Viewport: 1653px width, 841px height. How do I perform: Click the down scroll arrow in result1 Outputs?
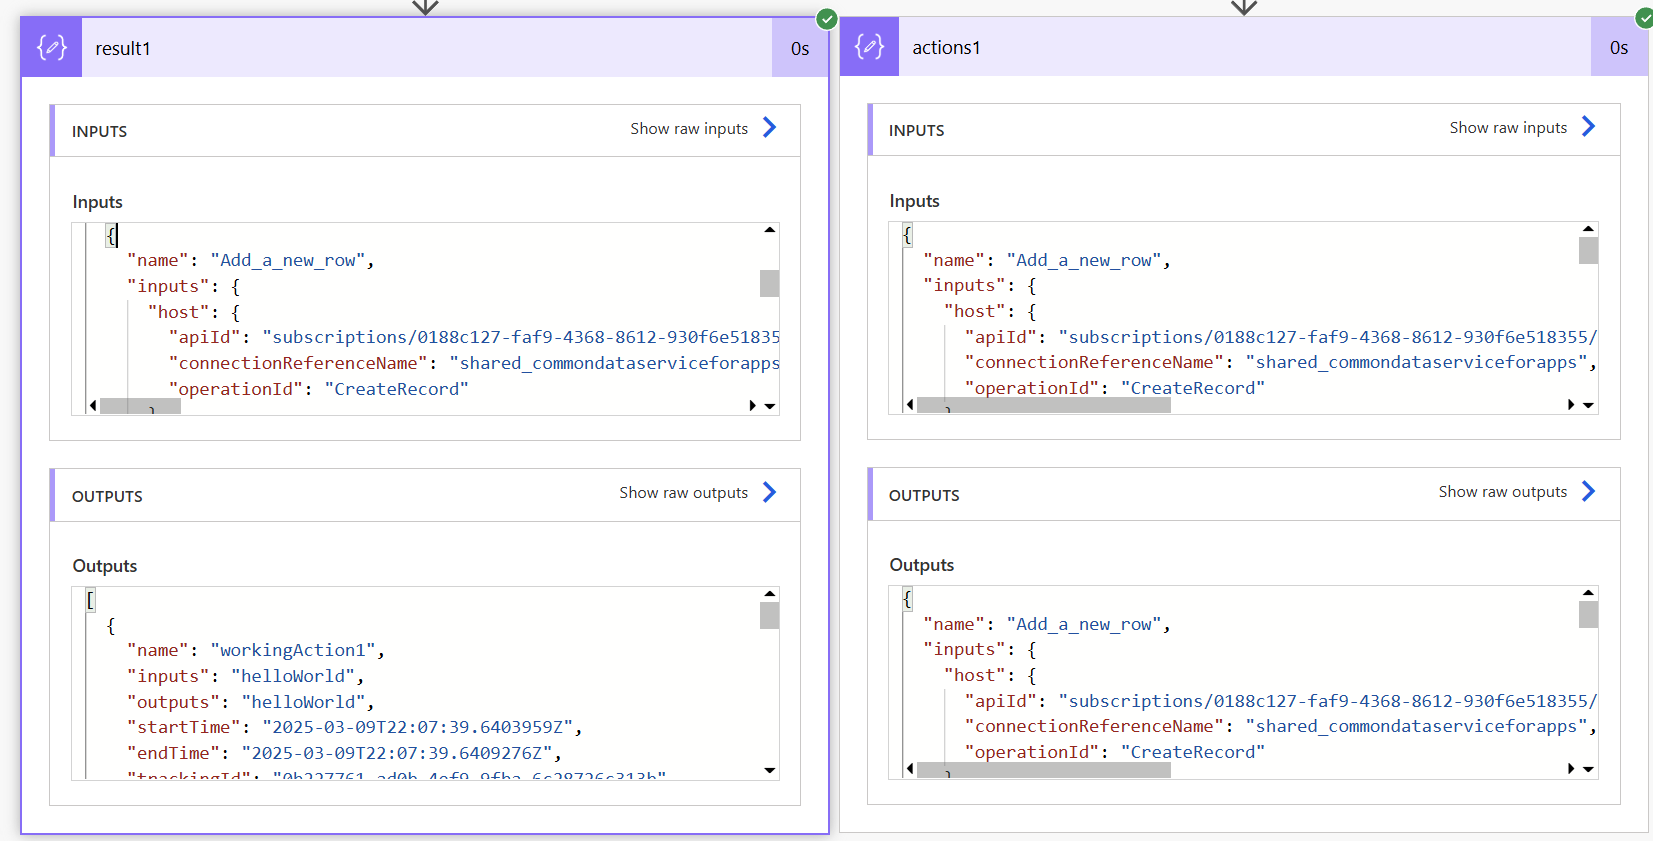pos(769,770)
